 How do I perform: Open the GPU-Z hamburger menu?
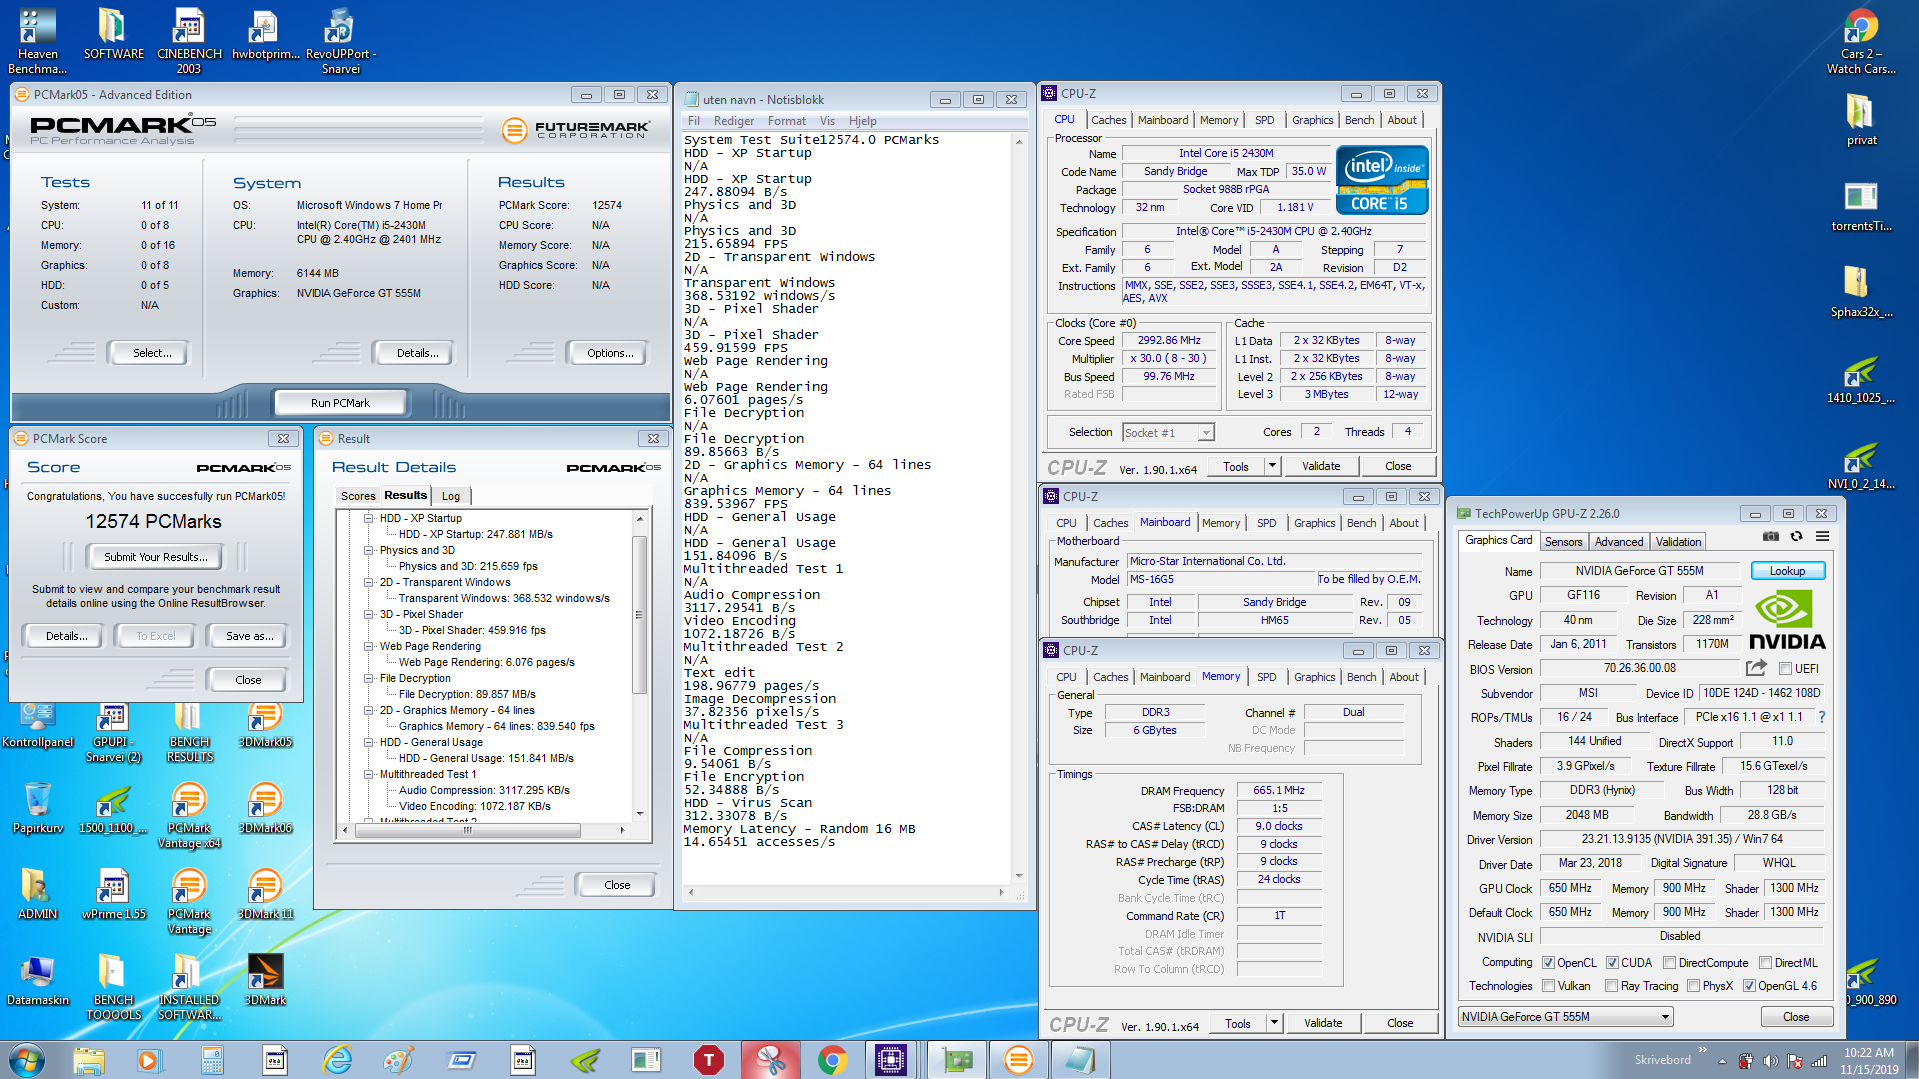coord(1823,537)
